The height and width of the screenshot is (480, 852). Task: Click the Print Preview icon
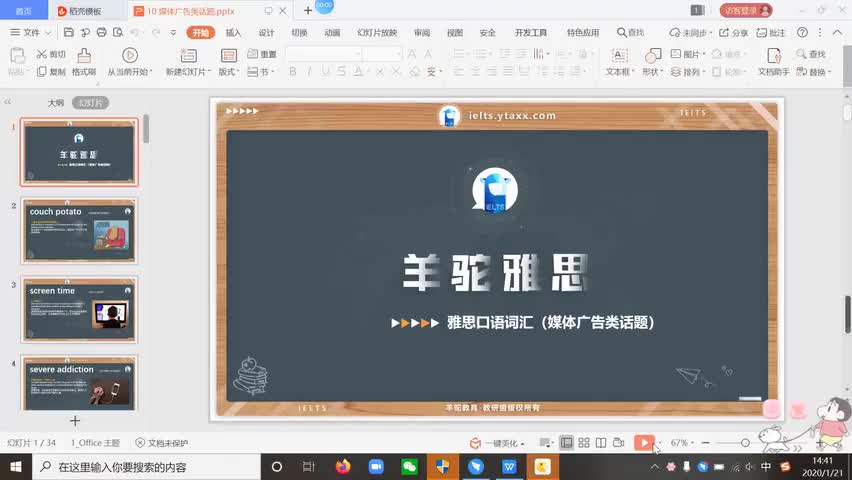pos(117,33)
